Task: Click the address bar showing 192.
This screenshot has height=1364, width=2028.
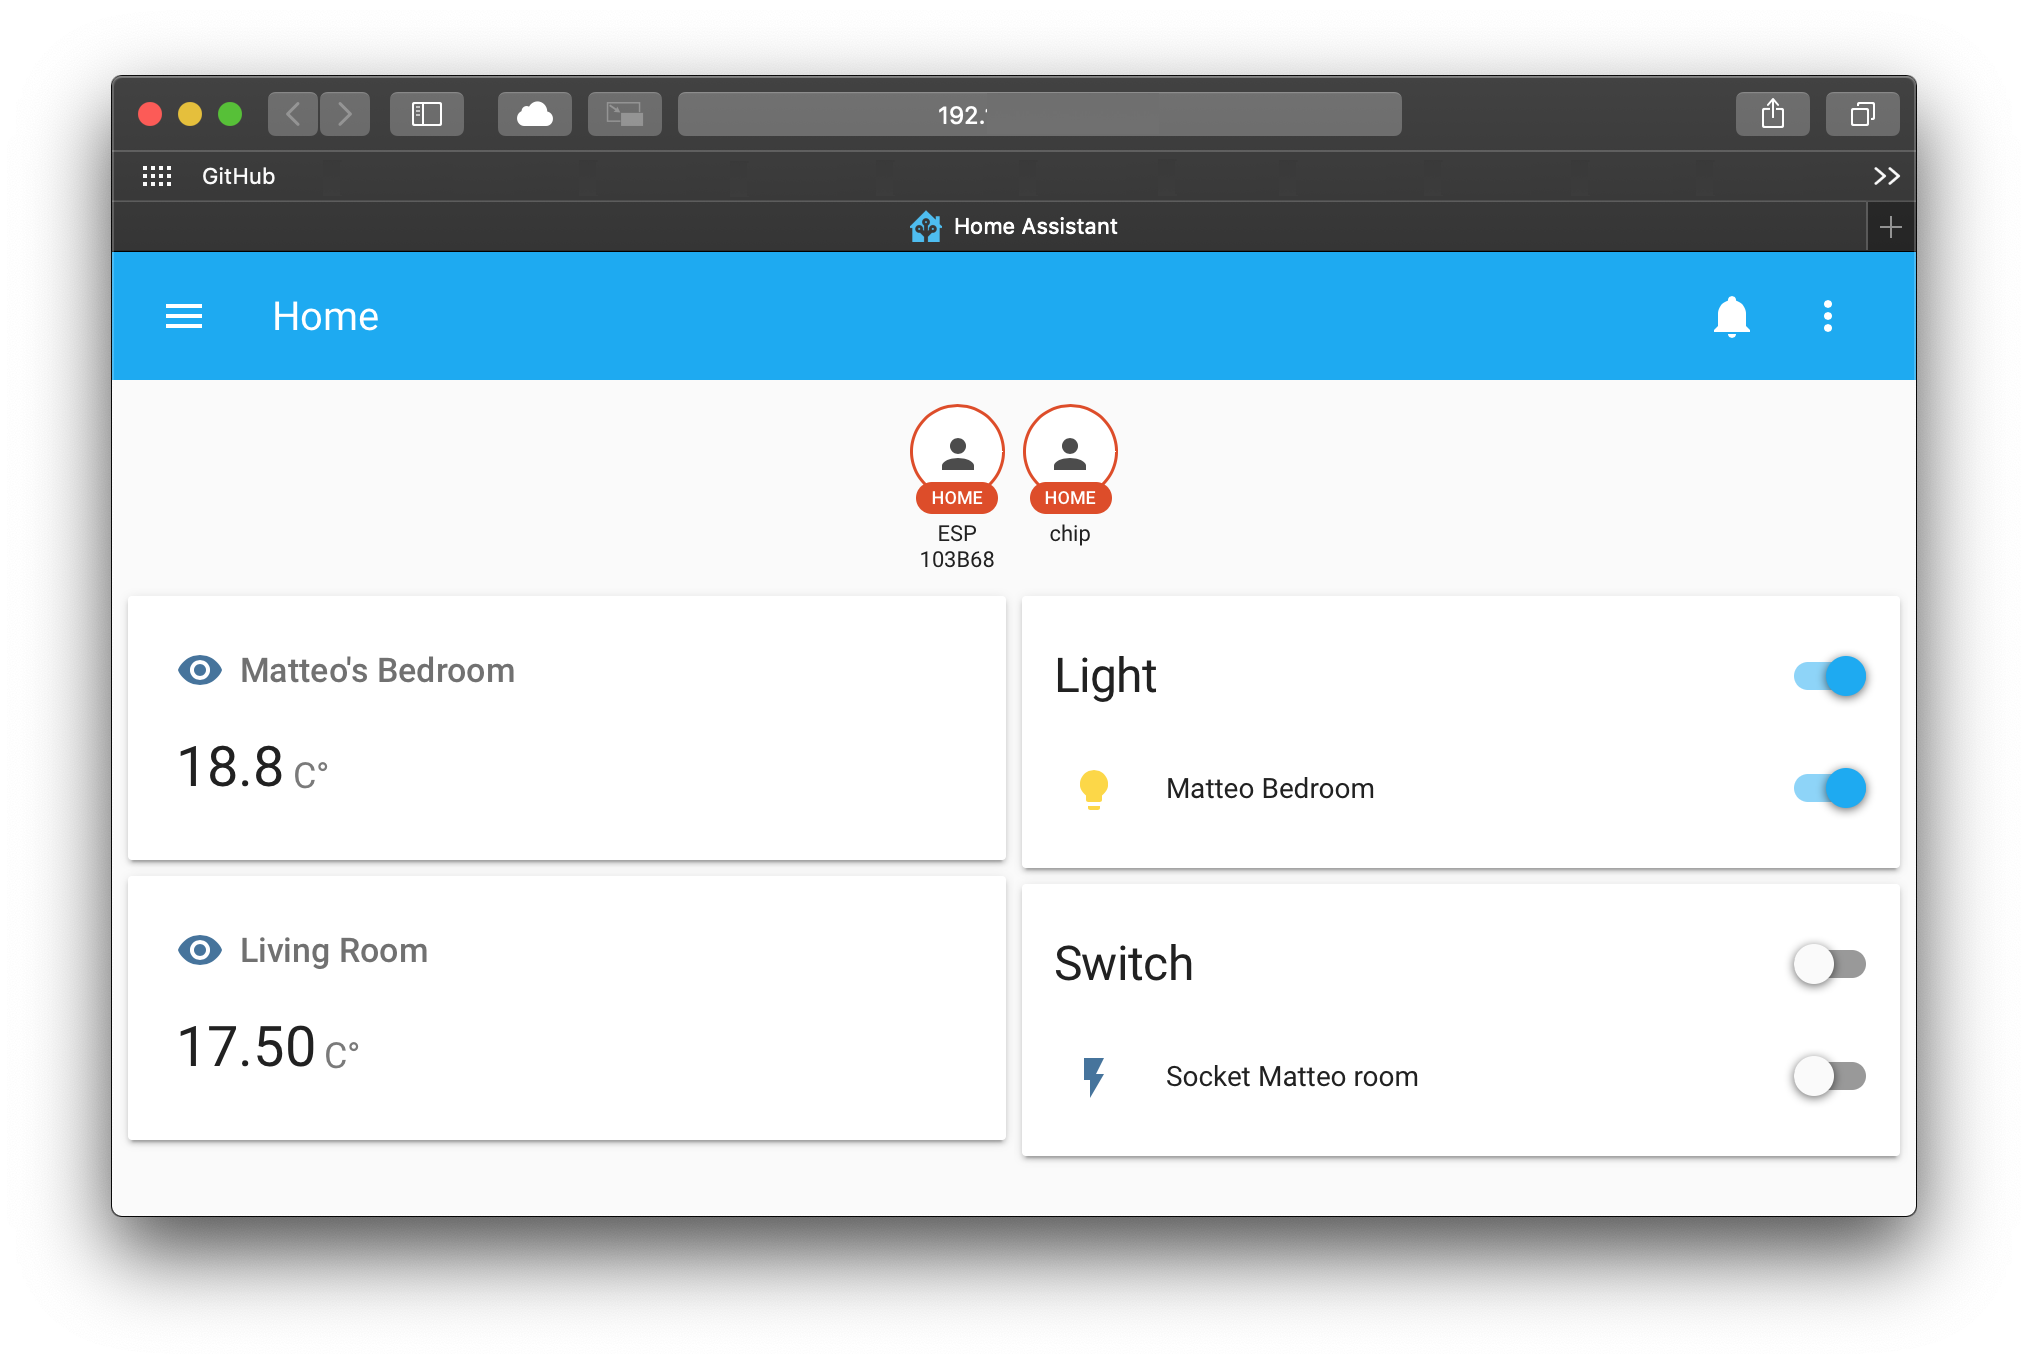Action: 1040,114
